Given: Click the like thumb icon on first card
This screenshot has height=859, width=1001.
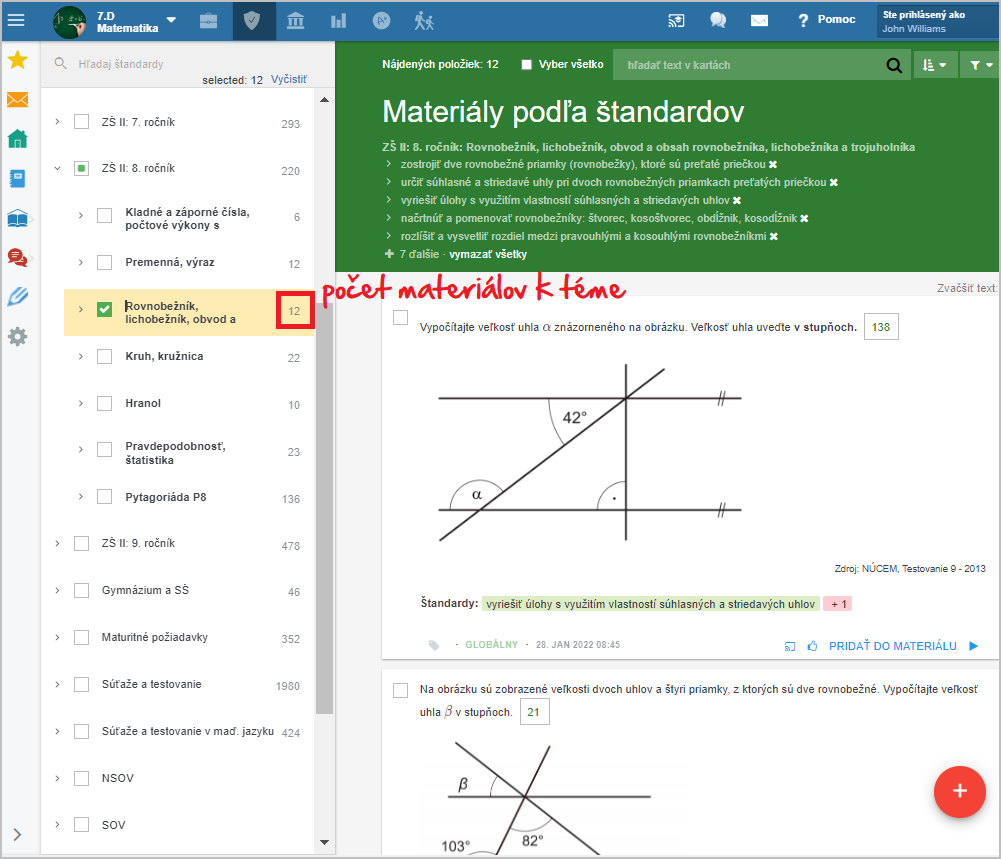Looking at the screenshot, I should click(812, 646).
